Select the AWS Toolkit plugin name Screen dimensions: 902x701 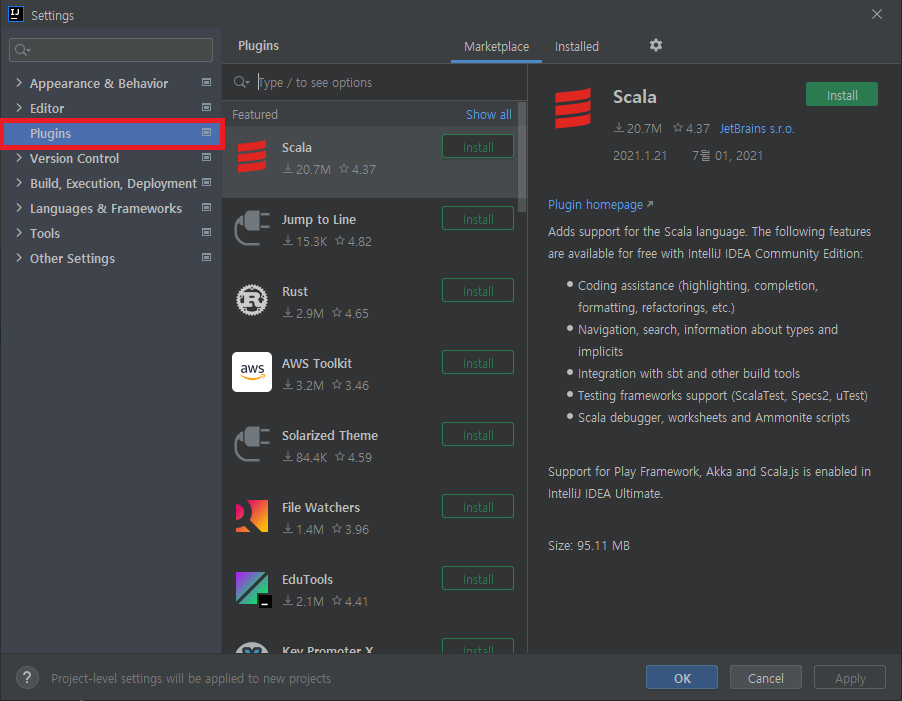coord(316,363)
